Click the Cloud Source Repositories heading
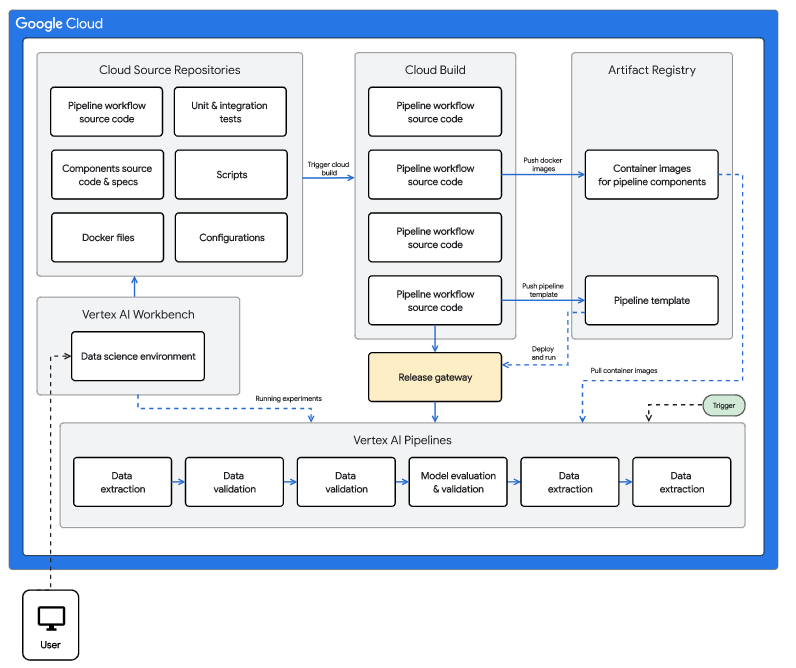796x668 pixels. pyautogui.click(x=170, y=70)
